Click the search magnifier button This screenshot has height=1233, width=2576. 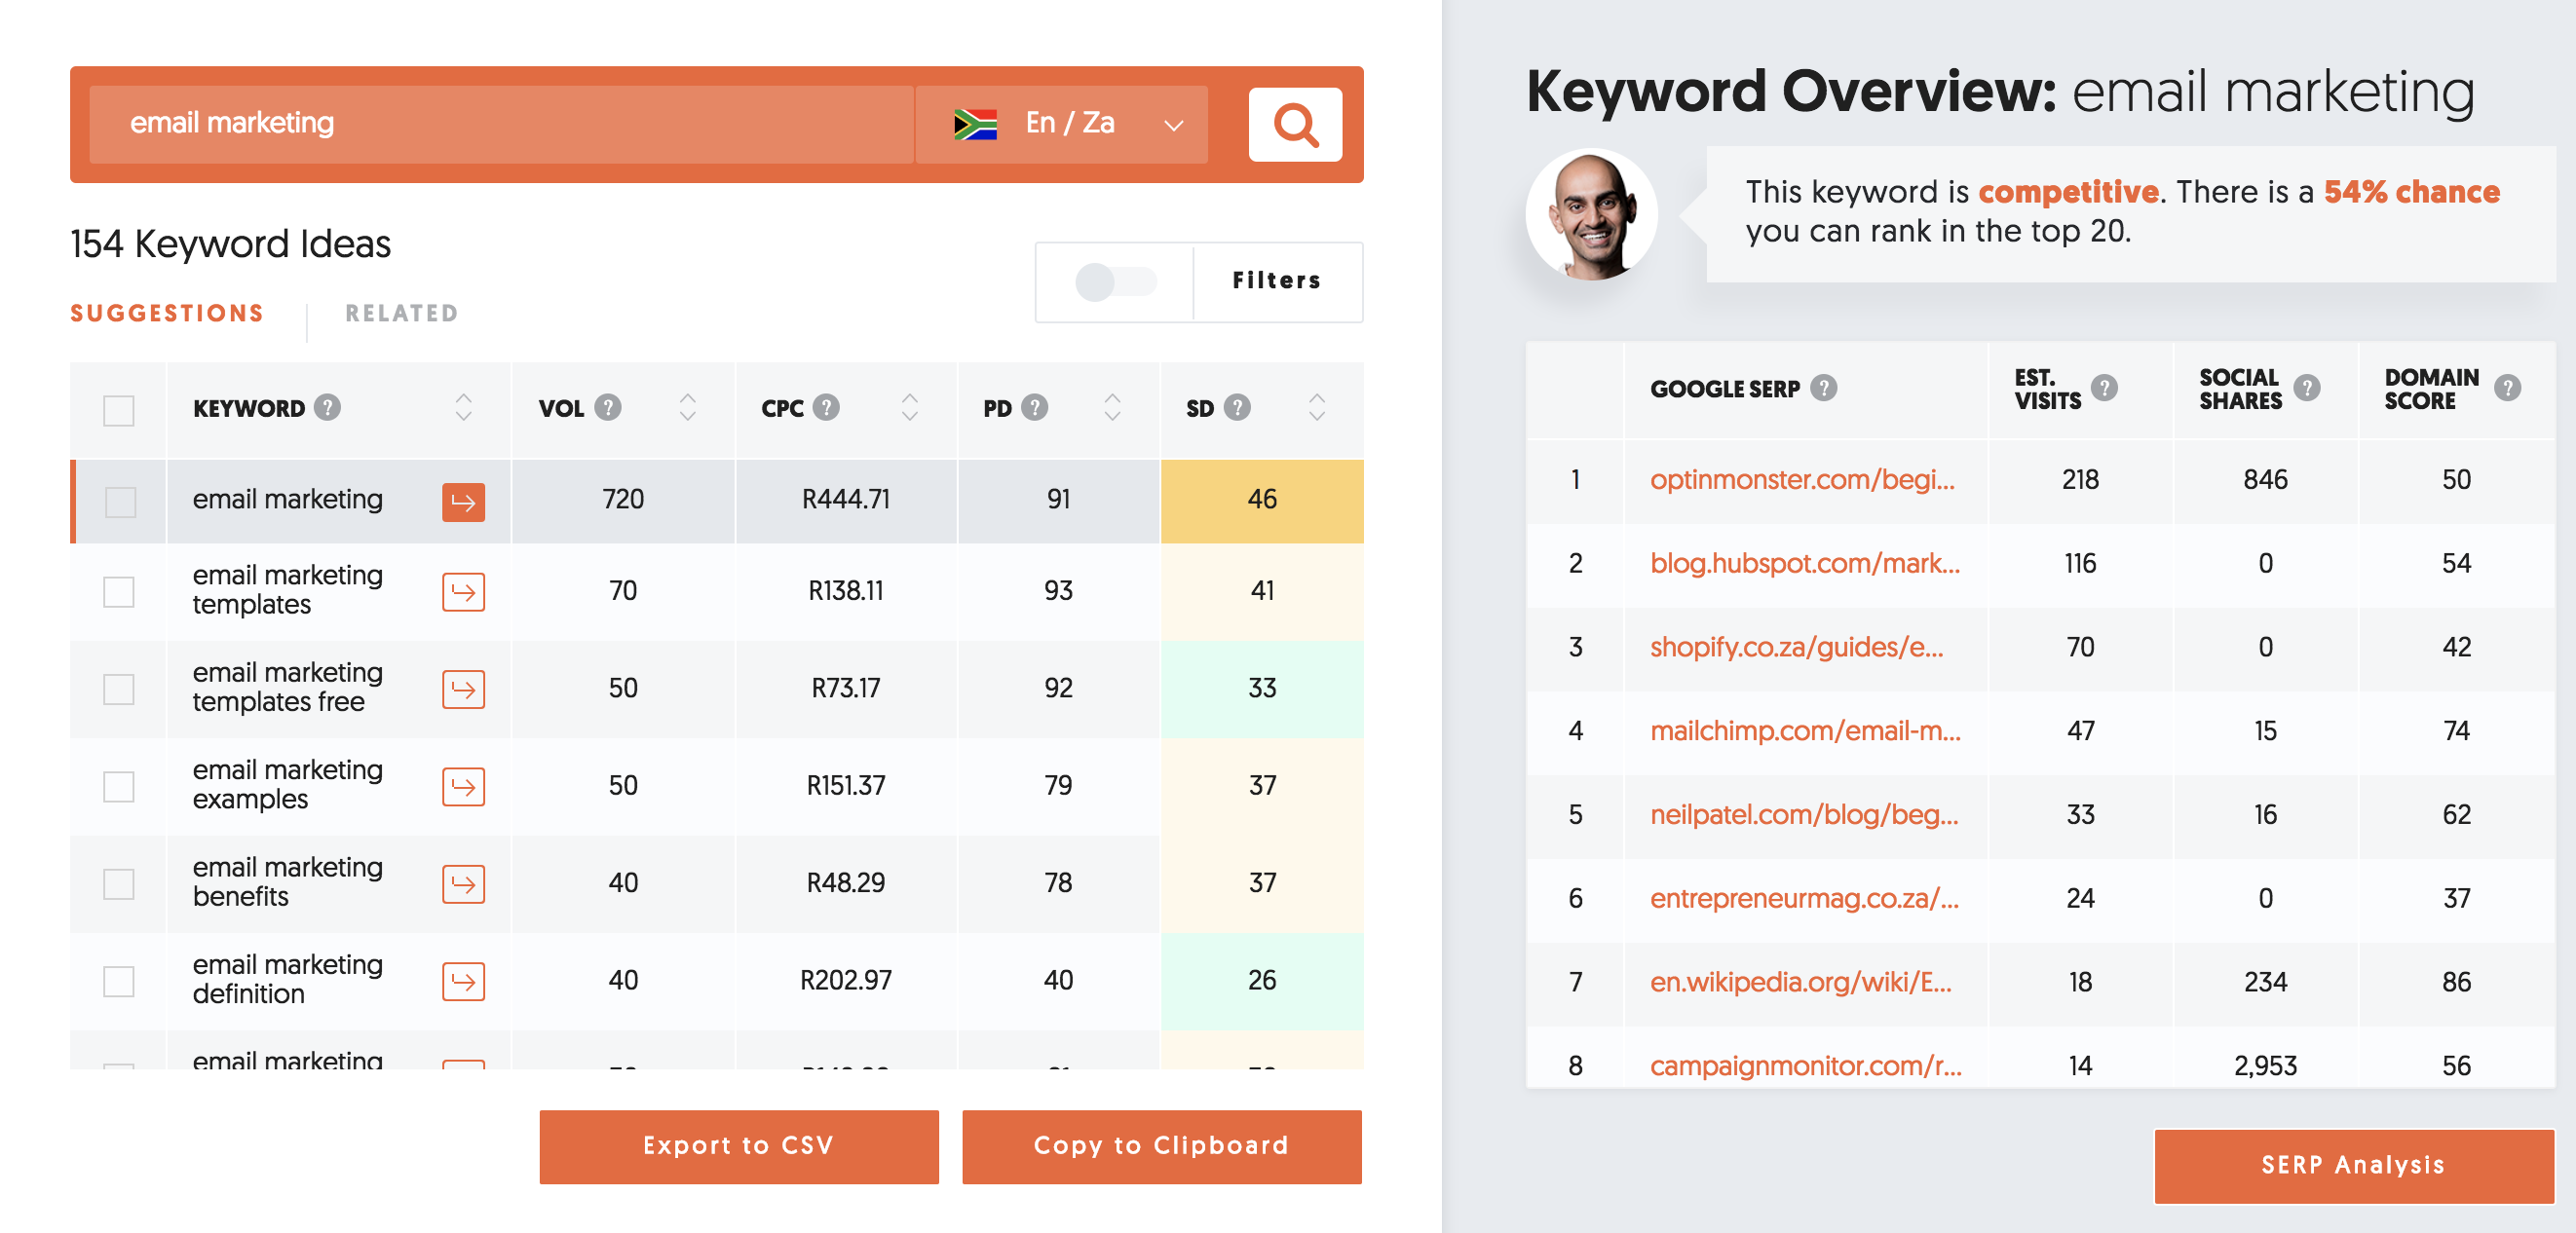[x=1295, y=124]
